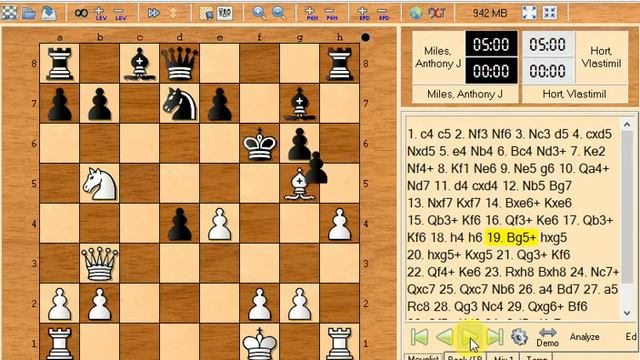The height and width of the screenshot is (360, 640).
Task: Start a new game with chessboard icon
Action: (x=9, y=13)
